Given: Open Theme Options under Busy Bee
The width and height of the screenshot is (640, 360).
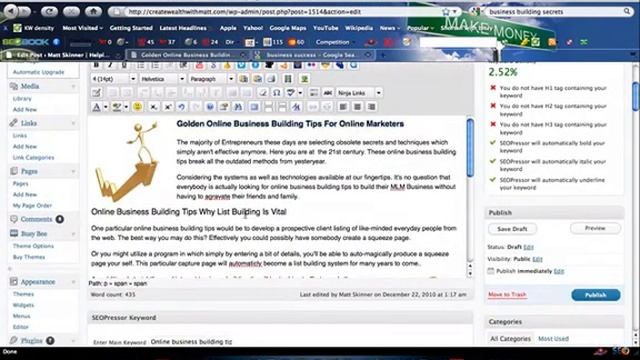Looking at the screenshot, I should pyautogui.click(x=33, y=246).
